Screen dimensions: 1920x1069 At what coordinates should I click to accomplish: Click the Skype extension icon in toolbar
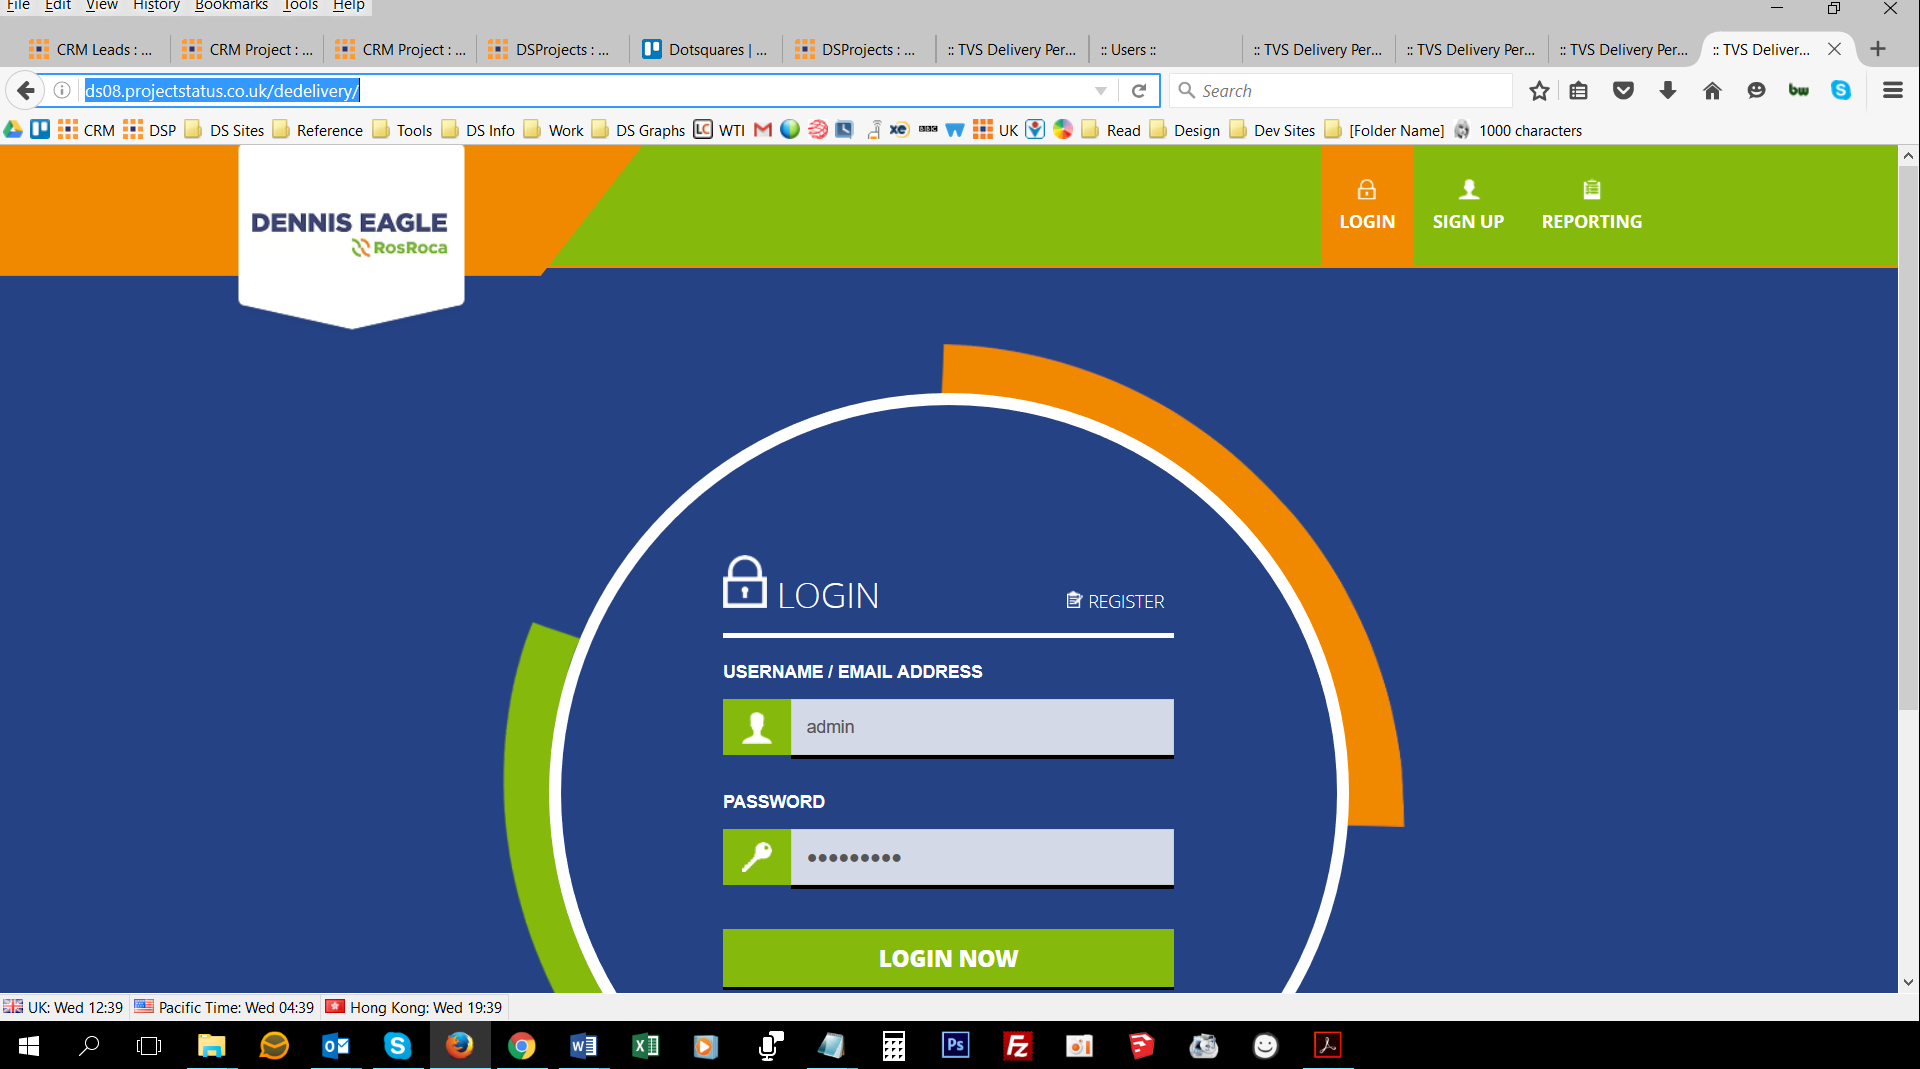click(1841, 91)
